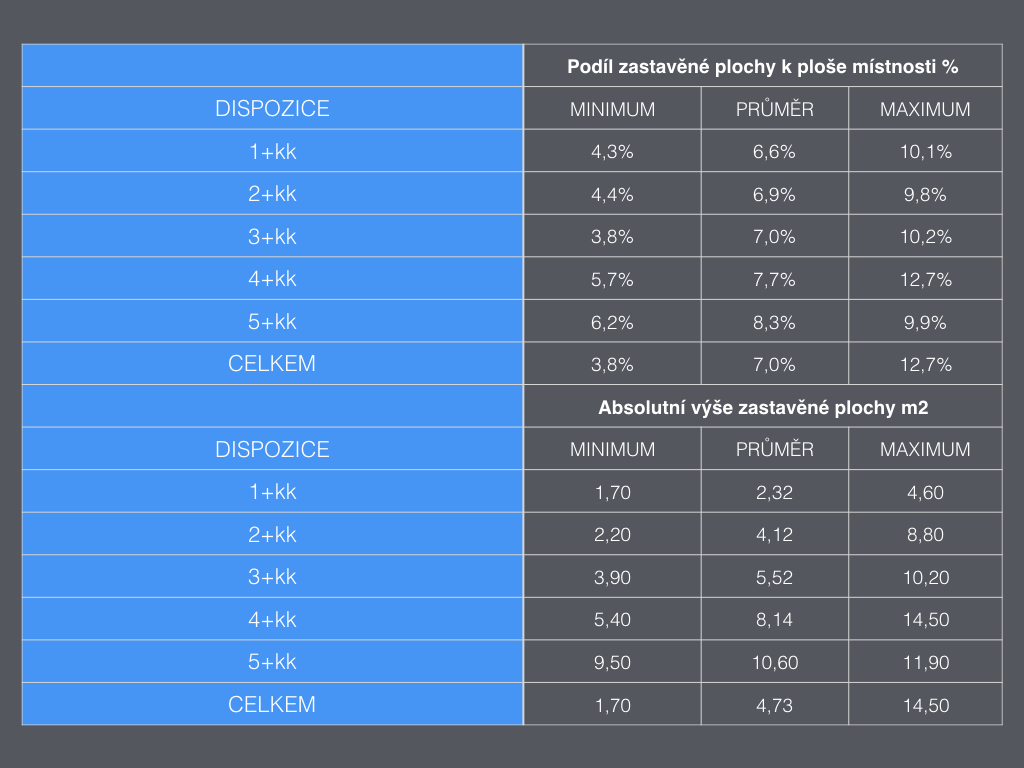Click the cell with value 5,52
The width and height of the screenshot is (1024, 768).
(774, 578)
